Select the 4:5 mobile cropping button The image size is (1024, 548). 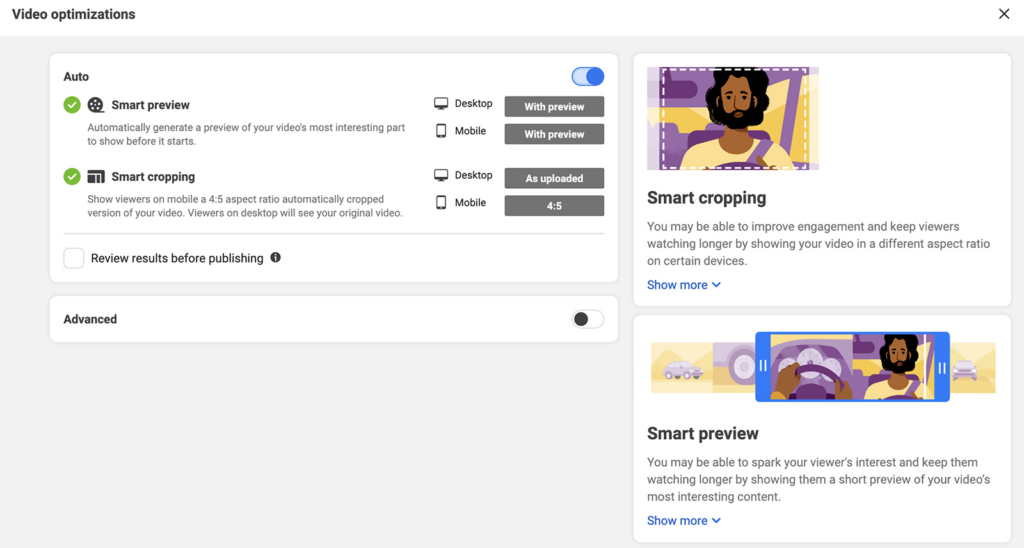click(554, 206)
